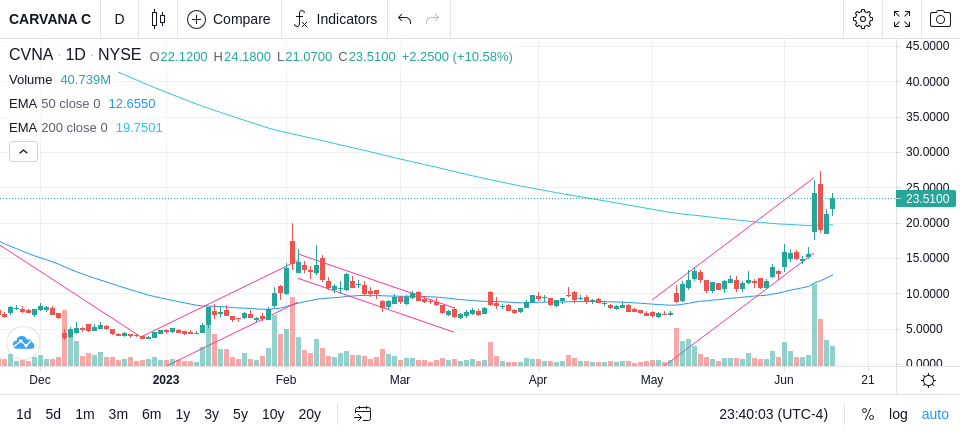Viewport: 960px width, 433px height.
Task: Toggle auto scale mode
Action: coord(935,414)
